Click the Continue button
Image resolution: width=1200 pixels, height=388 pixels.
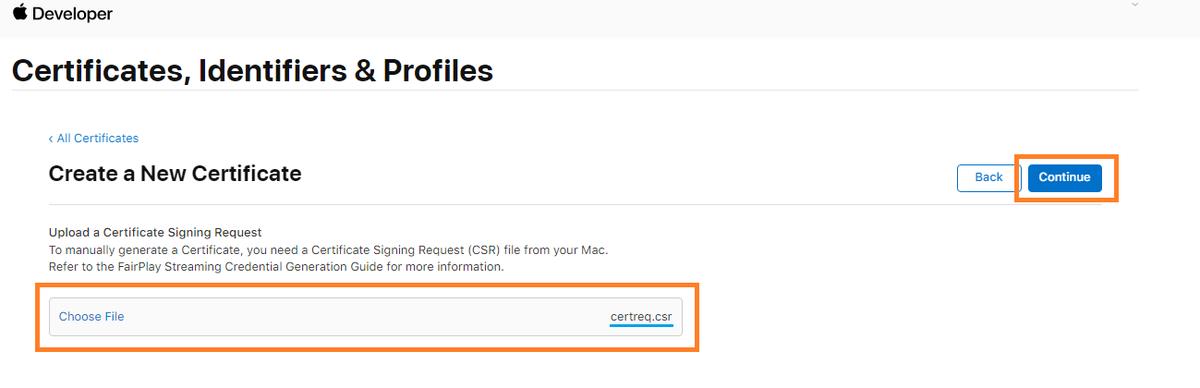[x=1064, y=177]
